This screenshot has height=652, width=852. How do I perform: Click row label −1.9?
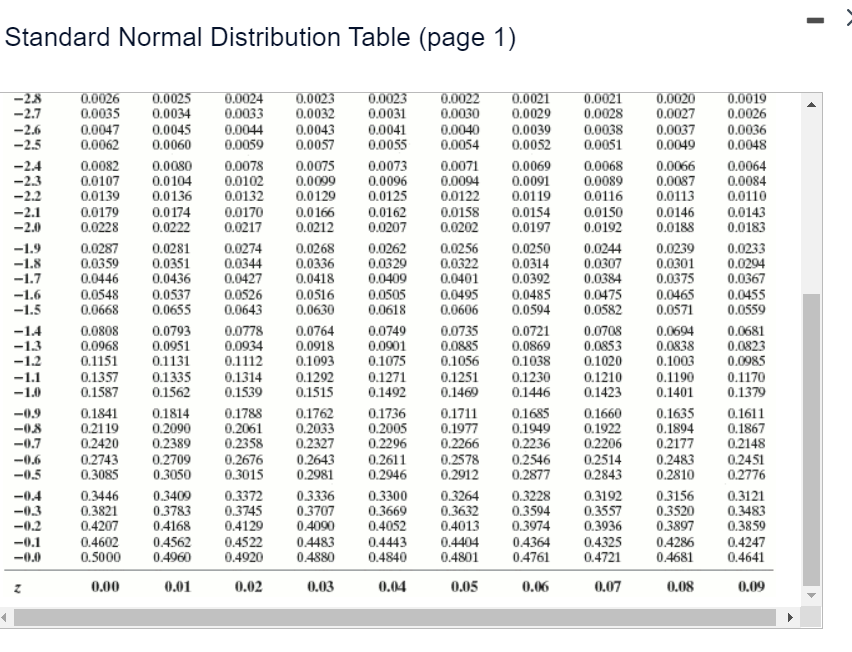pyautogui.click(x=28, y=249)
